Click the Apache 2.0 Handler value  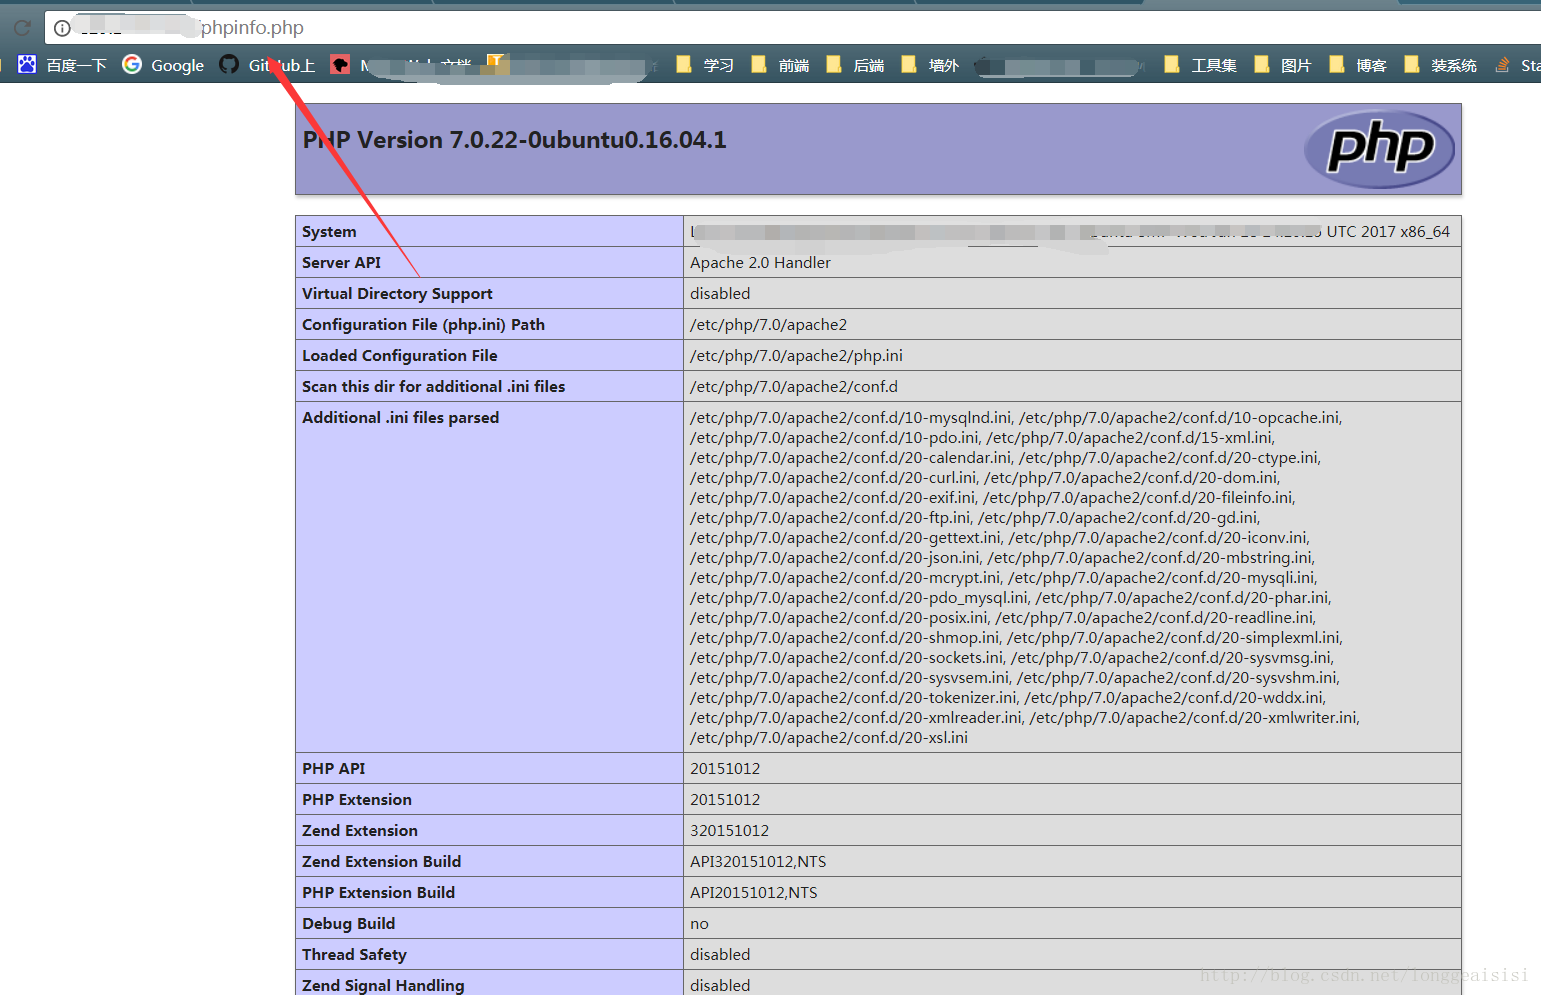tap(760, 262)
